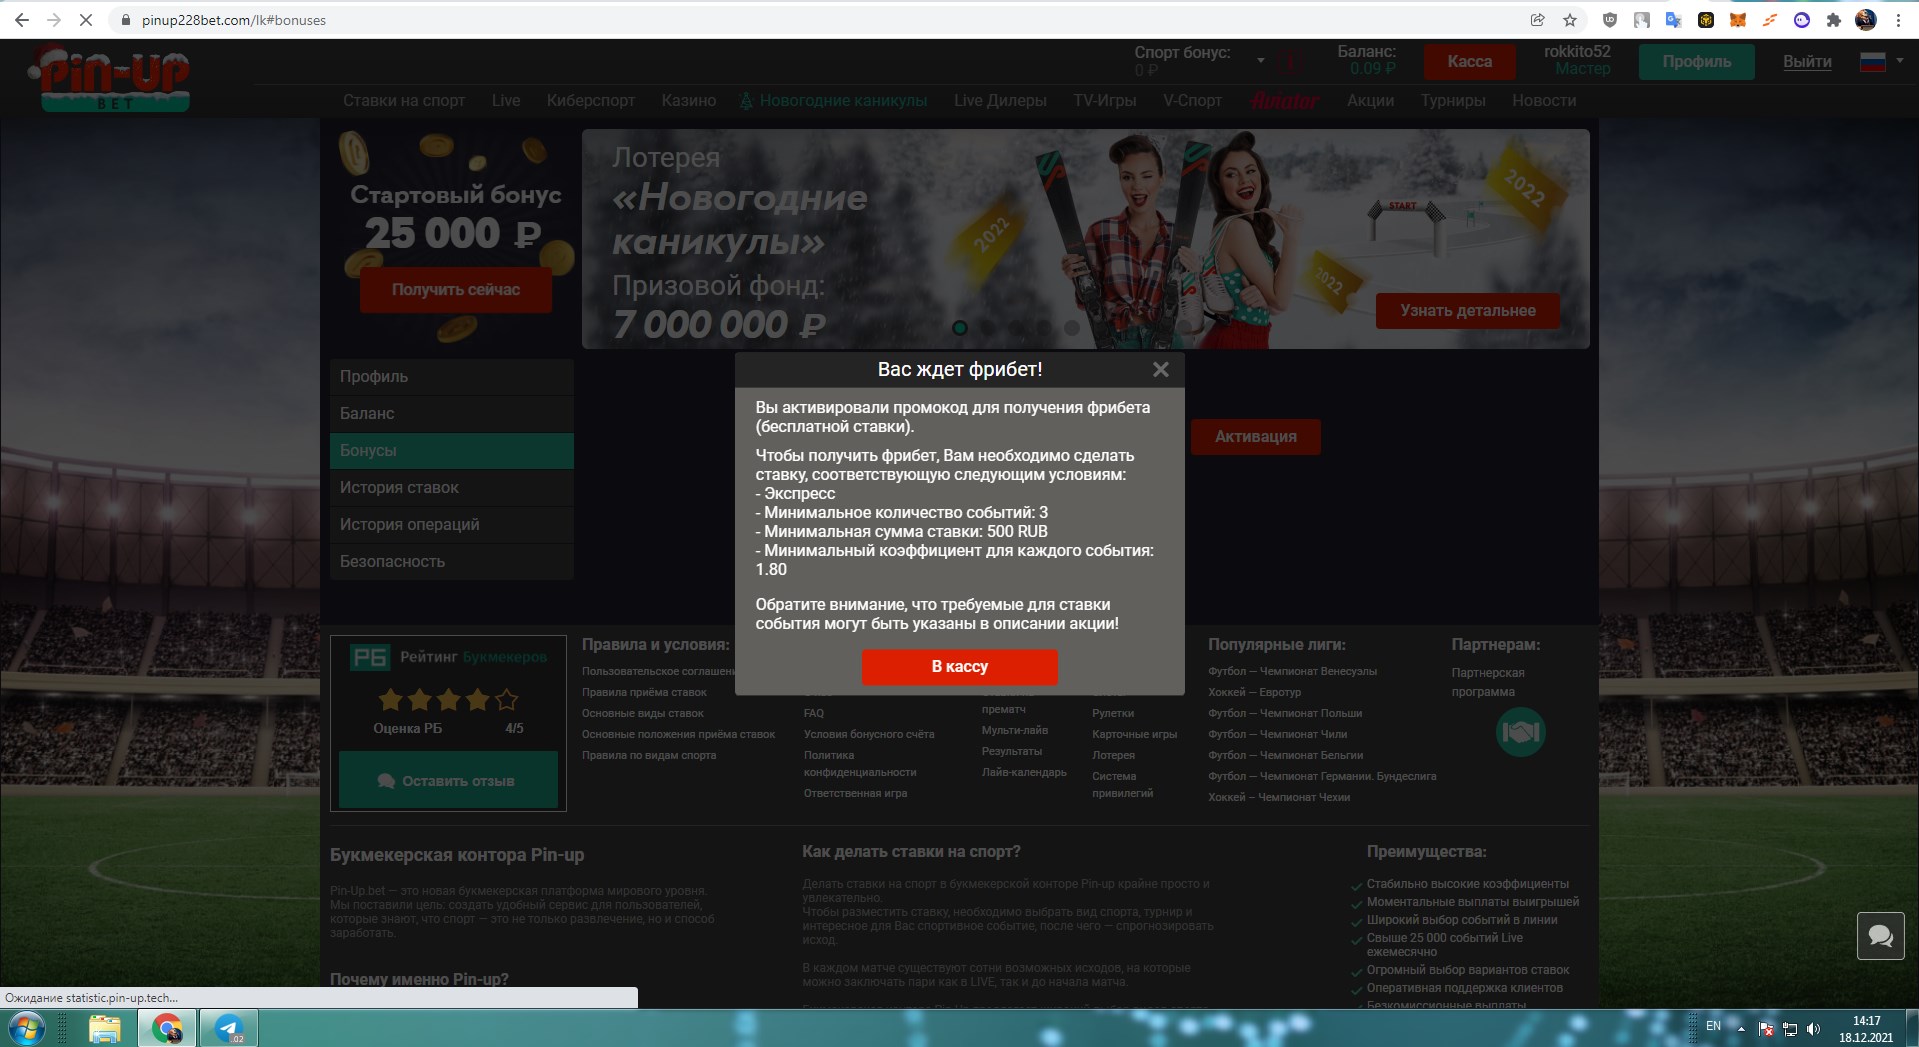Open the V-Спорт section
Viewport: 1919px width, 1047px height.
[1192, 101]
